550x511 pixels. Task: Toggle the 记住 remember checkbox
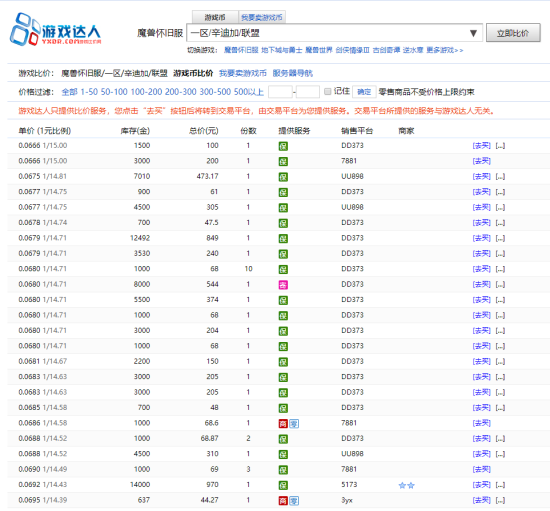point(328,92)
